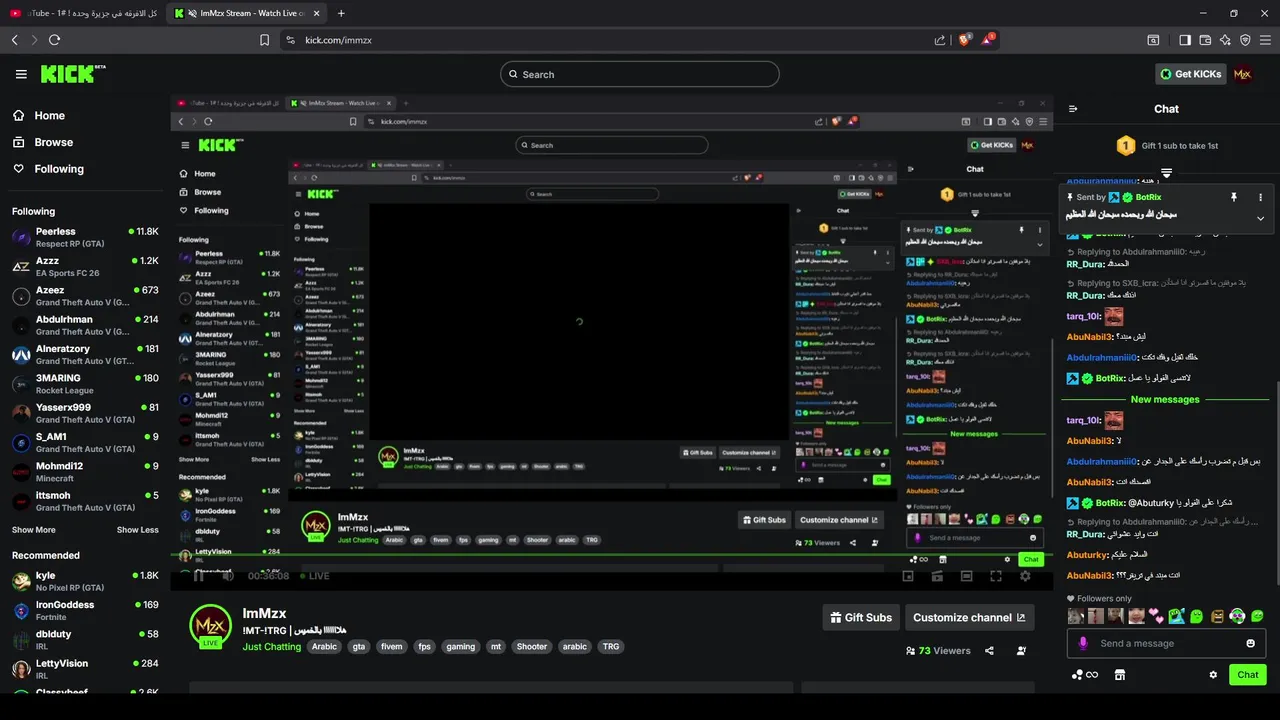Collapse the chat panel icon
This screenshot has width=1280, height=720.
1073,109
